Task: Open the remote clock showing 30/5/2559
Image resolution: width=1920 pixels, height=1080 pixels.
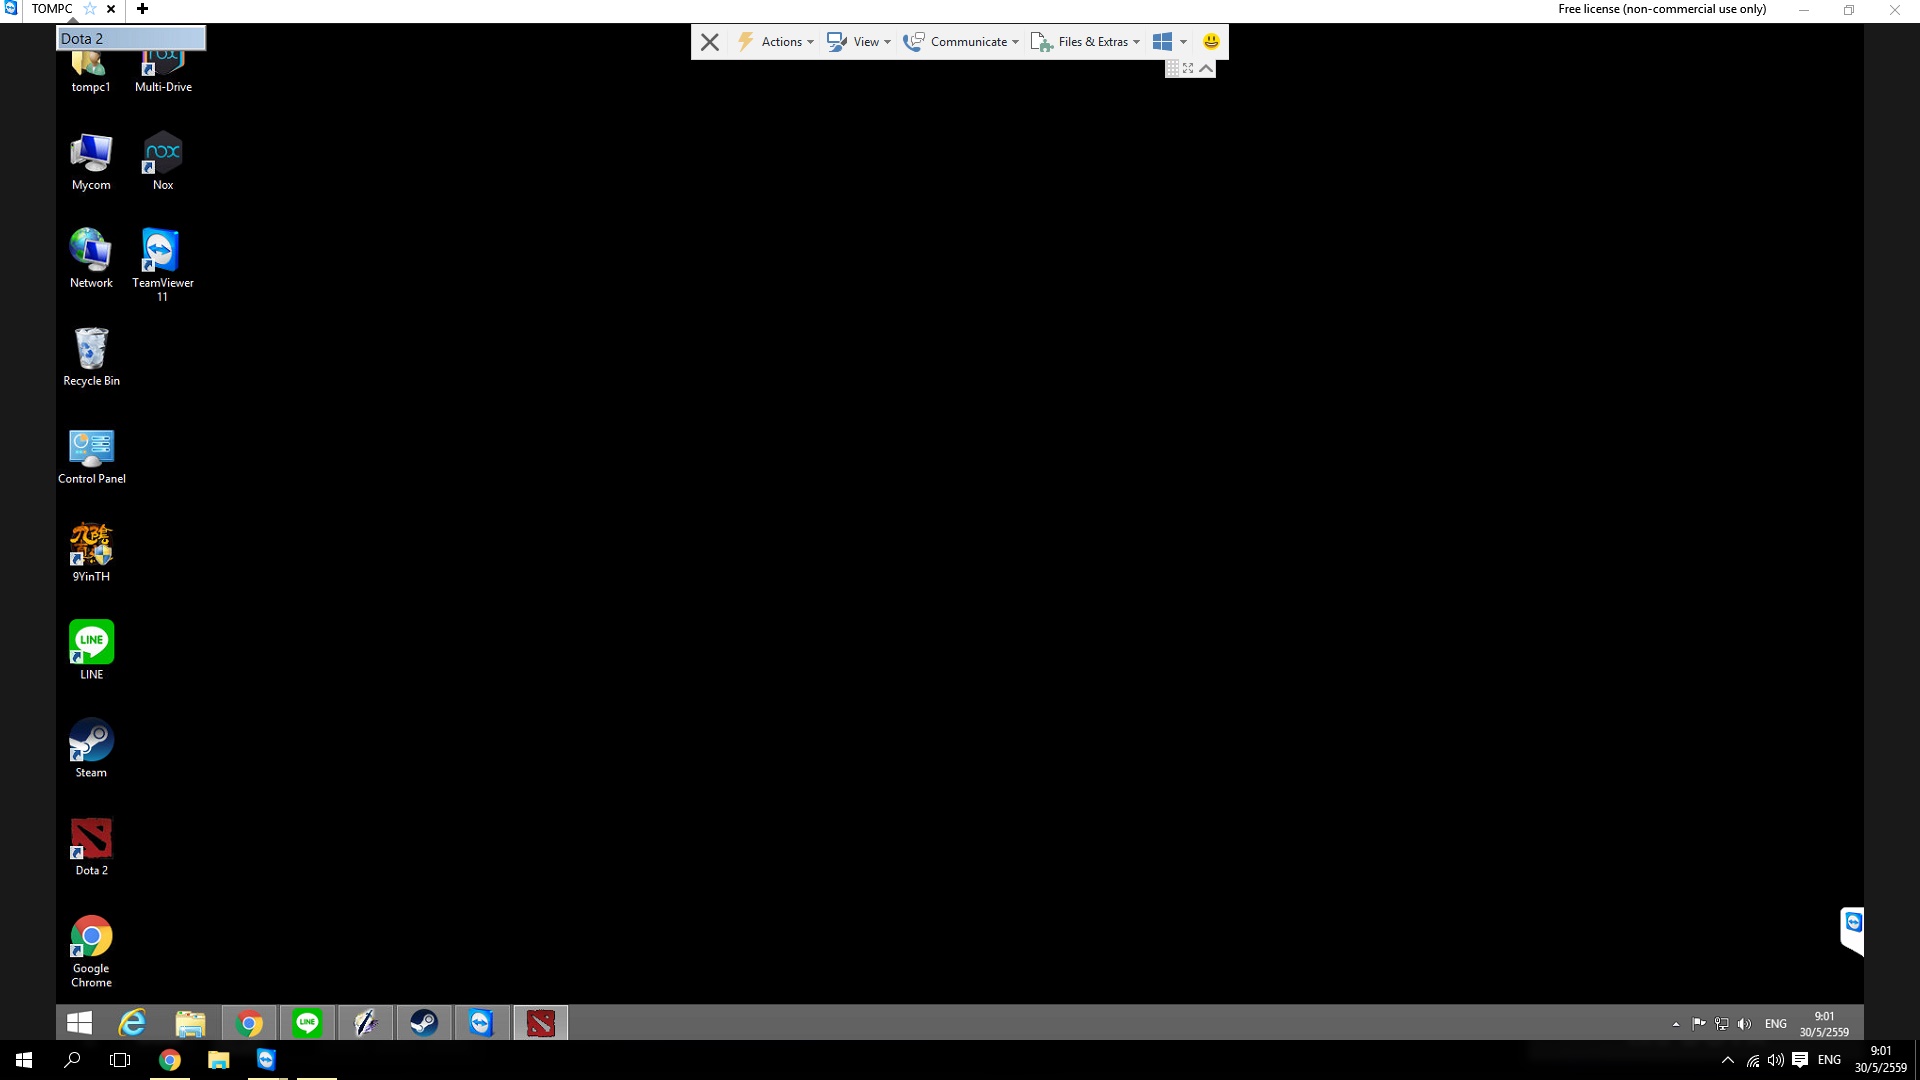Action: 1824,1024
